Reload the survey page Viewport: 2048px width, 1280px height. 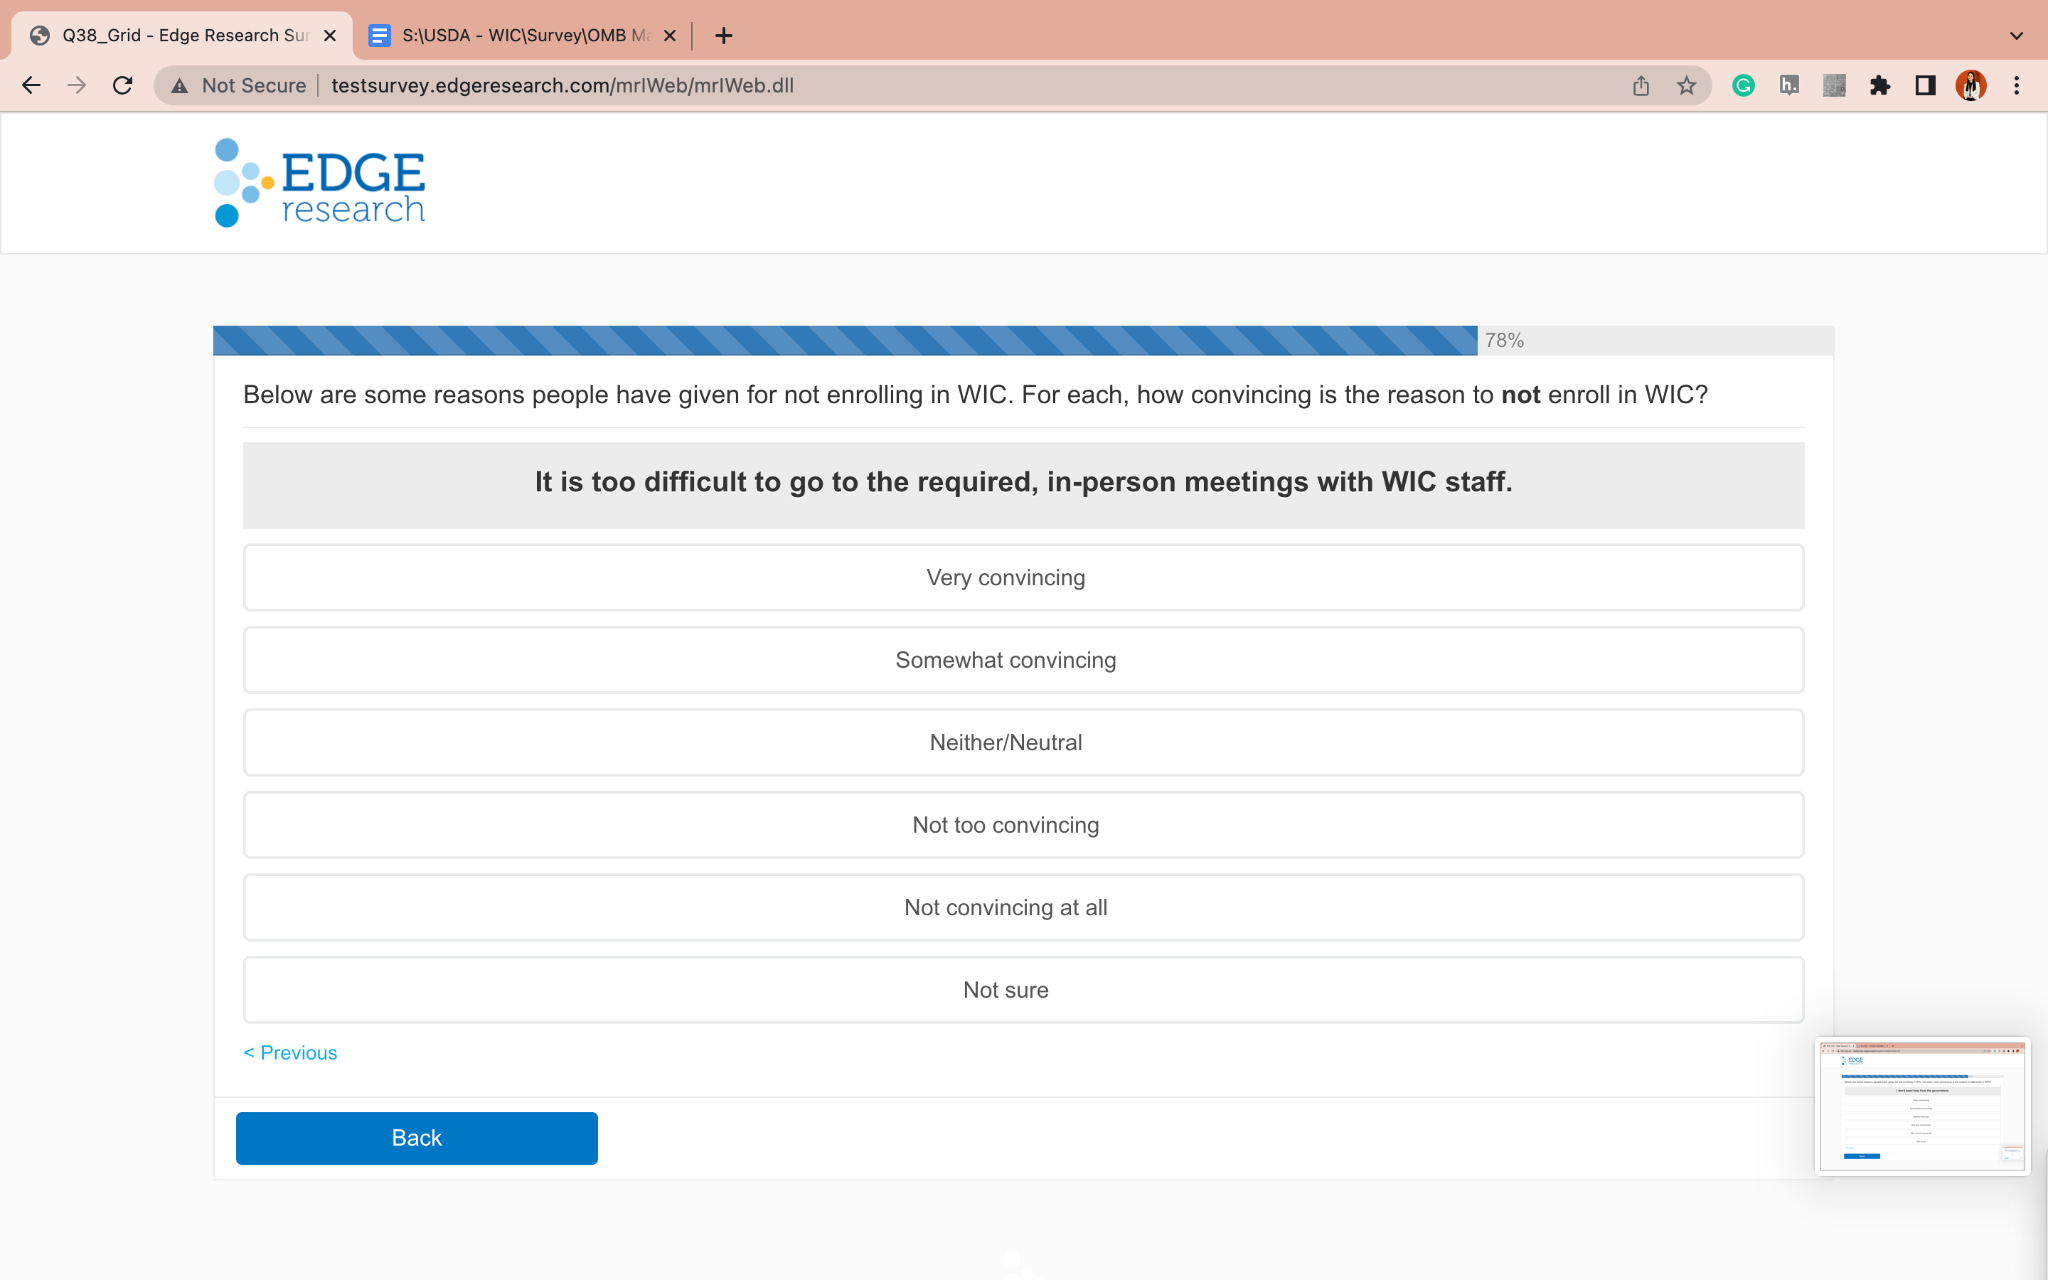(x=122, y=85)
